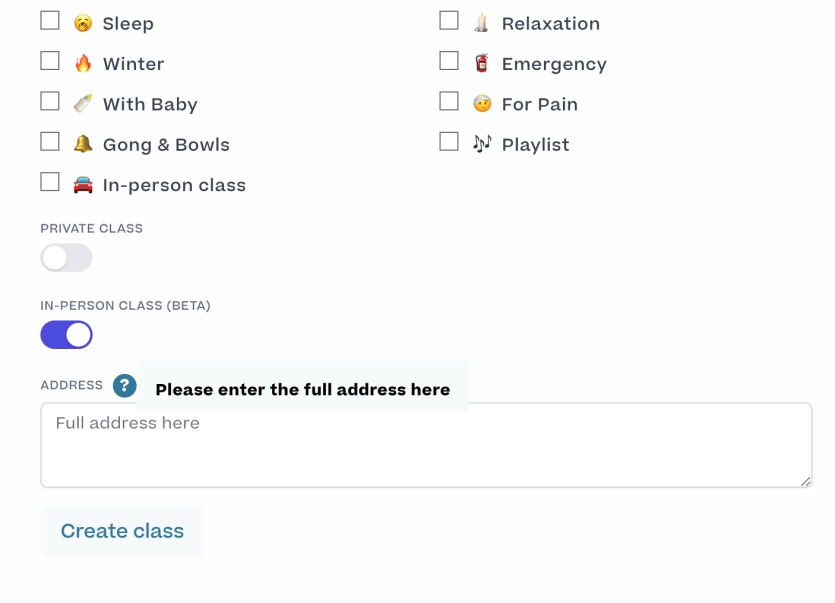835x603 pixels.
Task: Click the Create class button
Action: pos(122,532)
